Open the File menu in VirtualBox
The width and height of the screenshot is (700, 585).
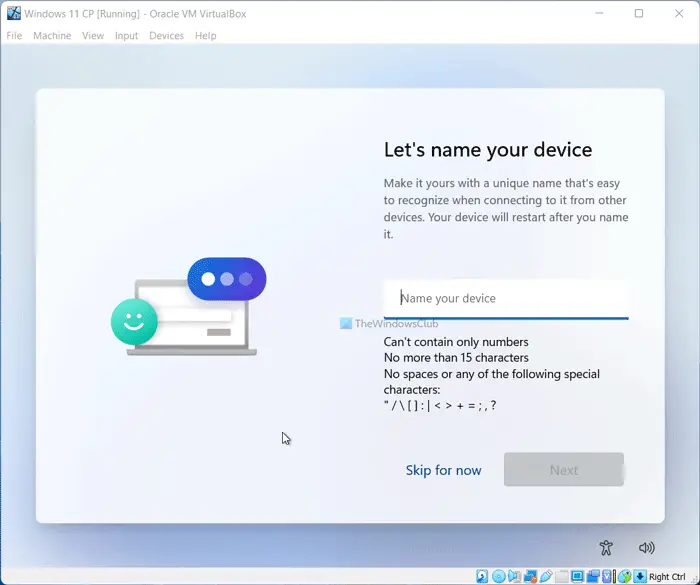14,36
